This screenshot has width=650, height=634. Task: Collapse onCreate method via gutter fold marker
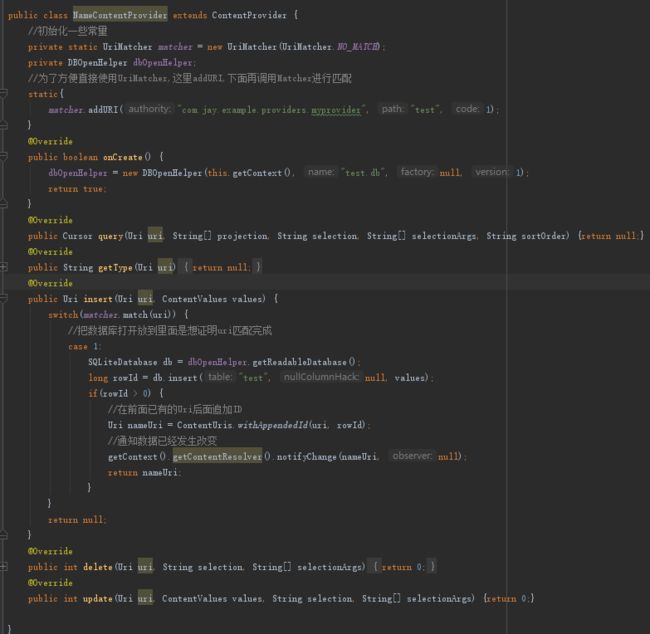click(x=4, y=157)
